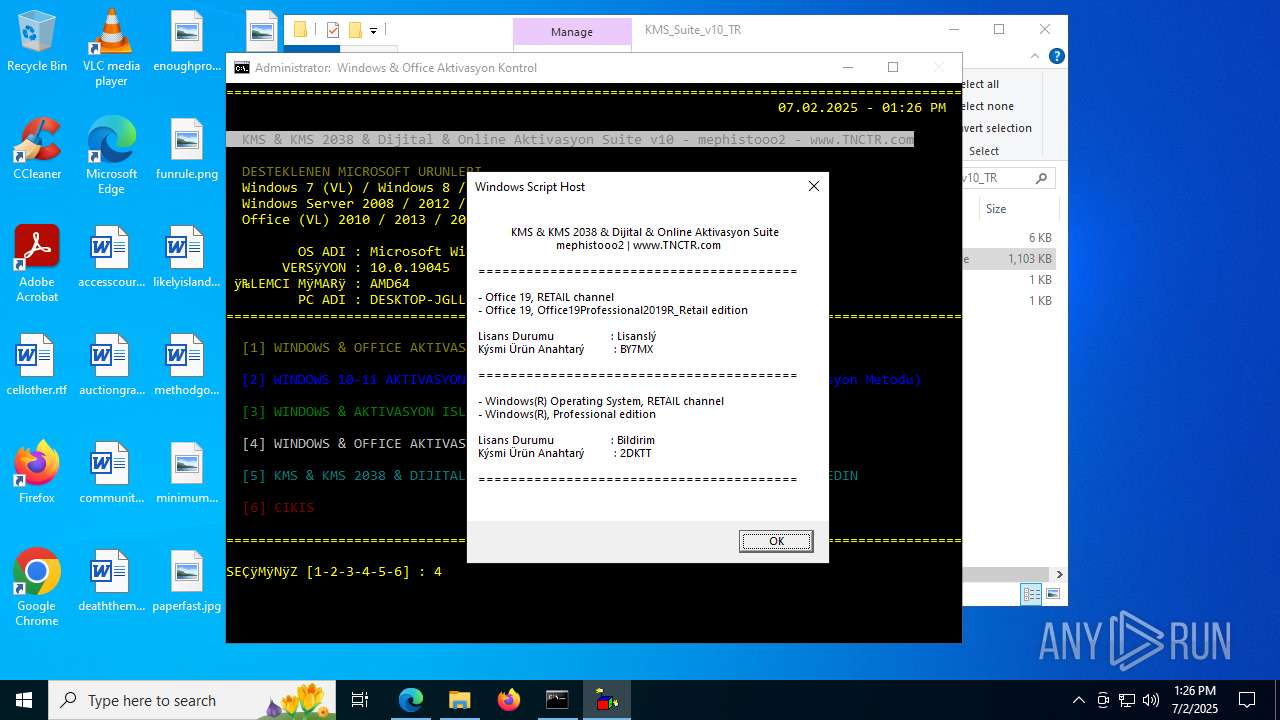Screen dimensions: 1280x720
Task: Open Windows Start menu
Action: [24, 700]
